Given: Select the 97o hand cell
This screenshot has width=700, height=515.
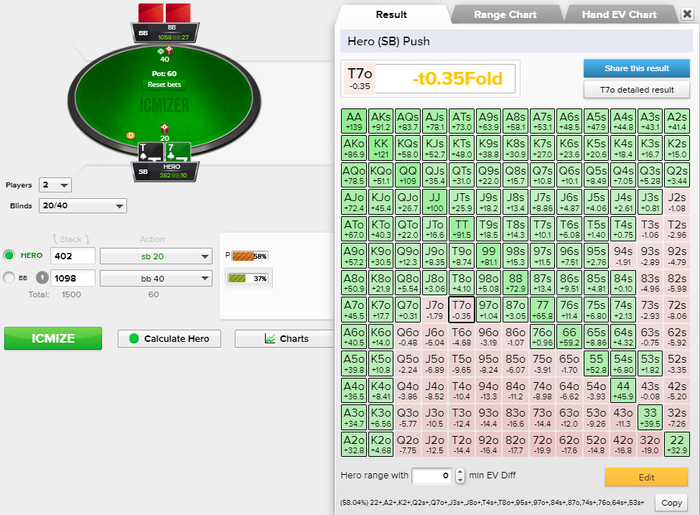Looking at the screenshot, I should pos(488,310).
